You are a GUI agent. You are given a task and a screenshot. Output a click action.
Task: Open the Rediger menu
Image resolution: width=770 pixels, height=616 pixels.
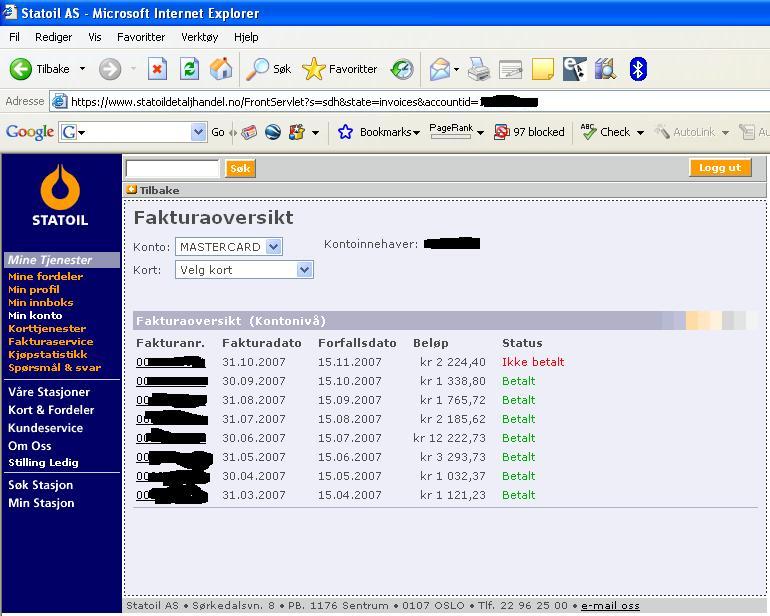(54, 37)
